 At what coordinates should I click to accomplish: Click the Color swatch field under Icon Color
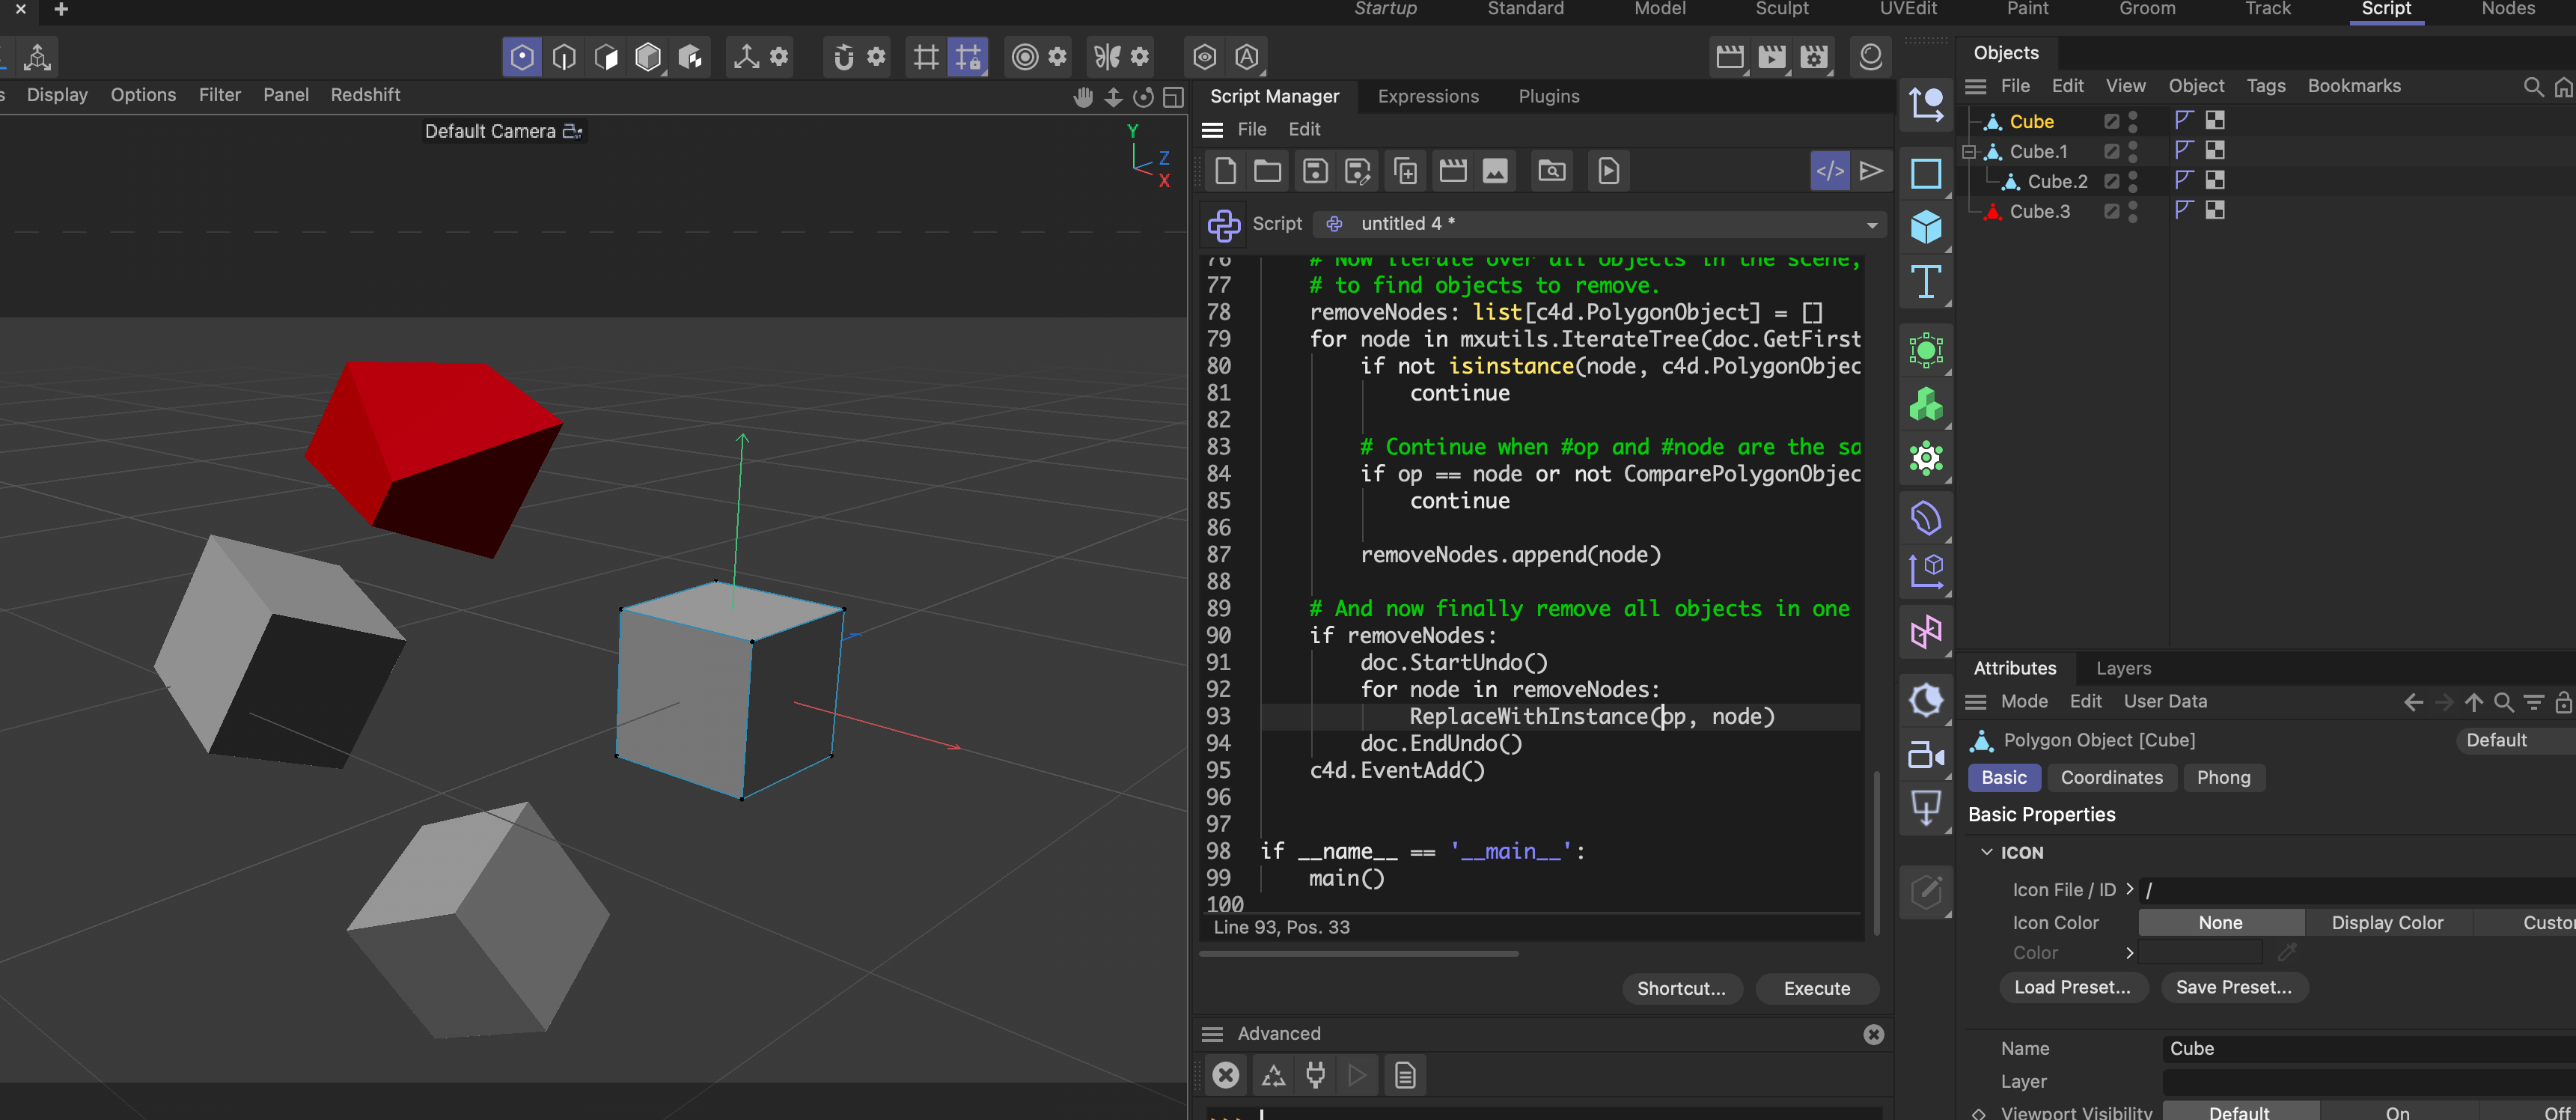(2200, 953)
